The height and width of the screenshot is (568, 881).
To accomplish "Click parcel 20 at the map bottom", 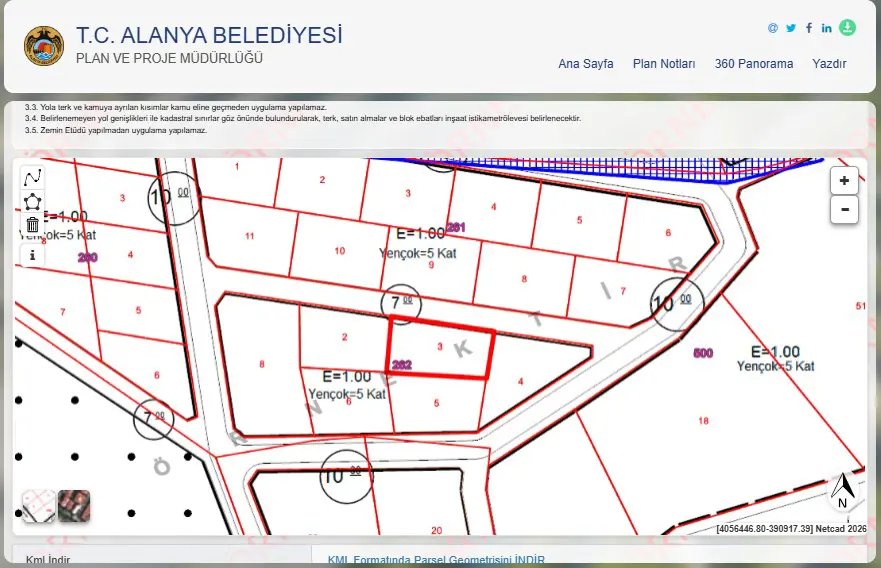I will tap(437, 530).
